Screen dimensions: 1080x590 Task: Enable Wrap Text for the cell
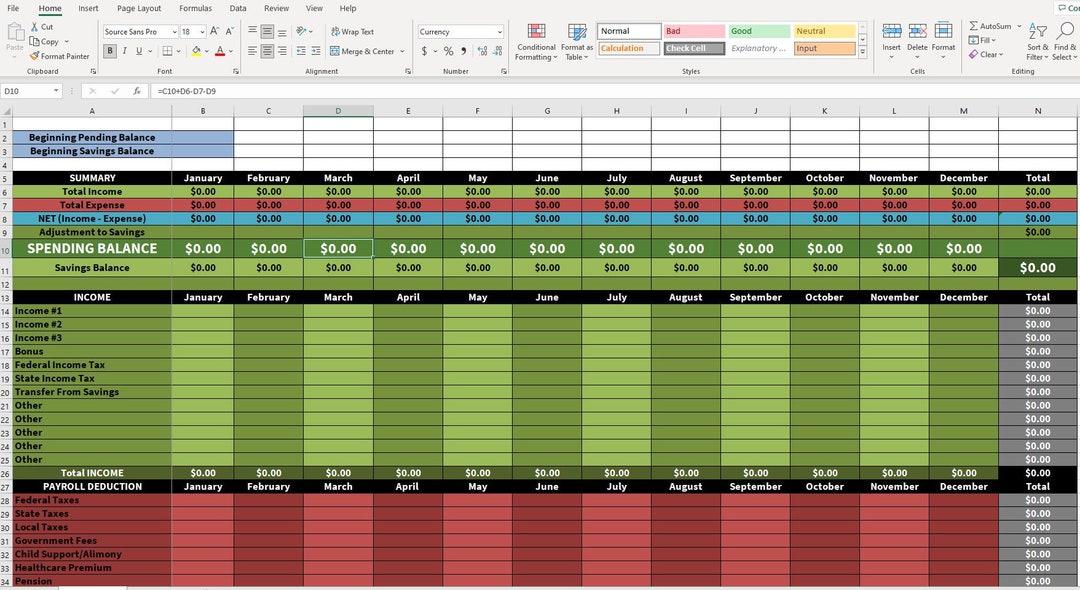[x=352, y=31]
